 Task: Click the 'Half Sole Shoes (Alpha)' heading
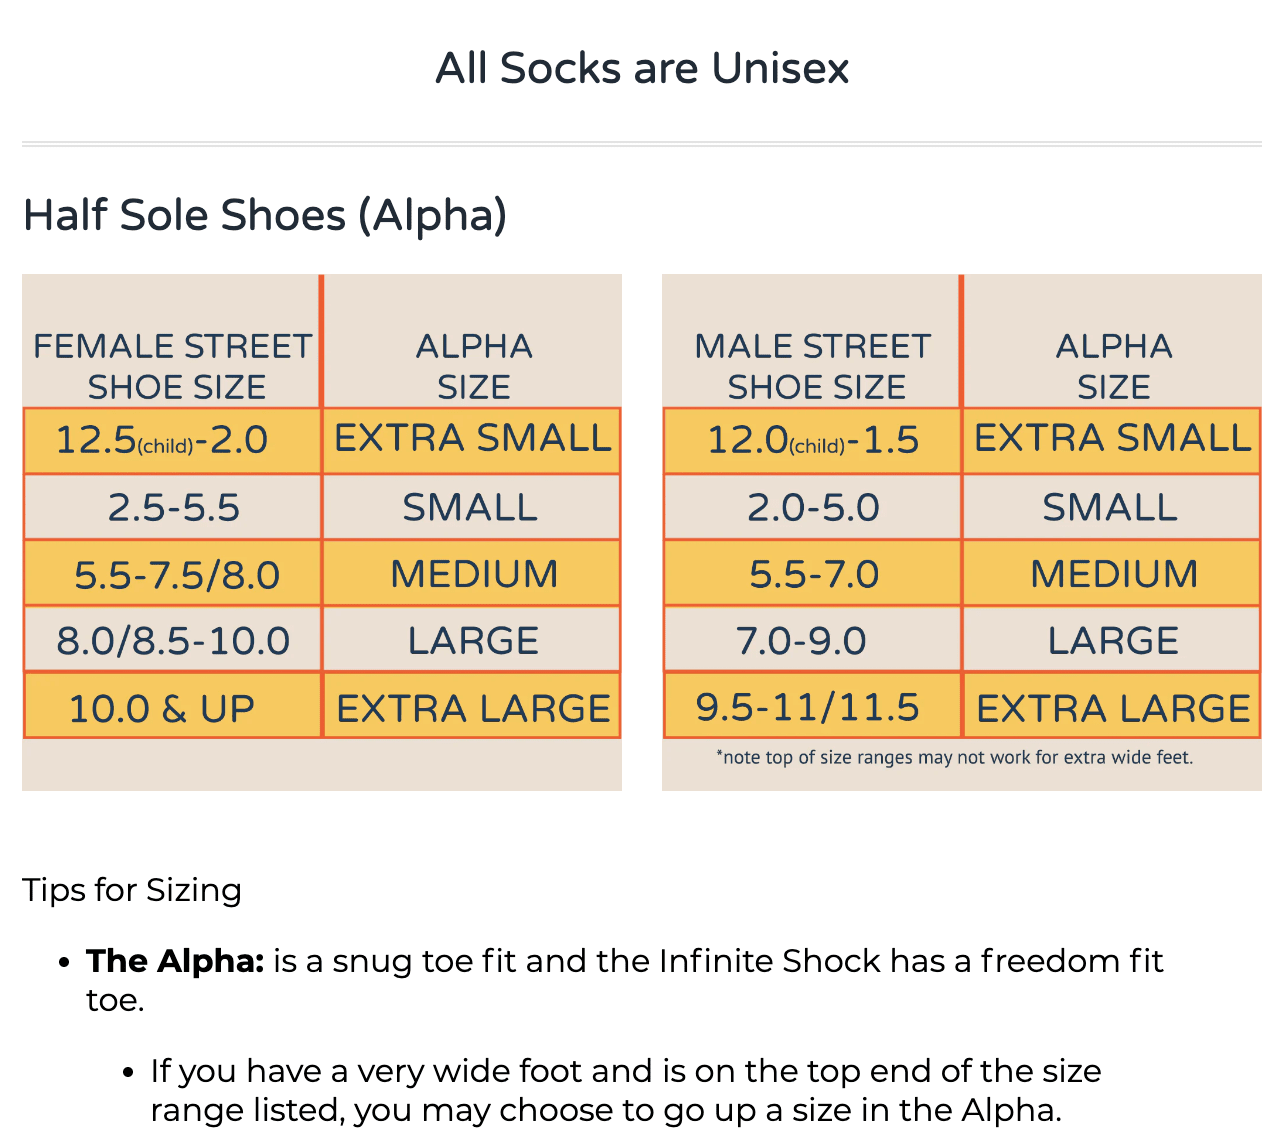265,215
